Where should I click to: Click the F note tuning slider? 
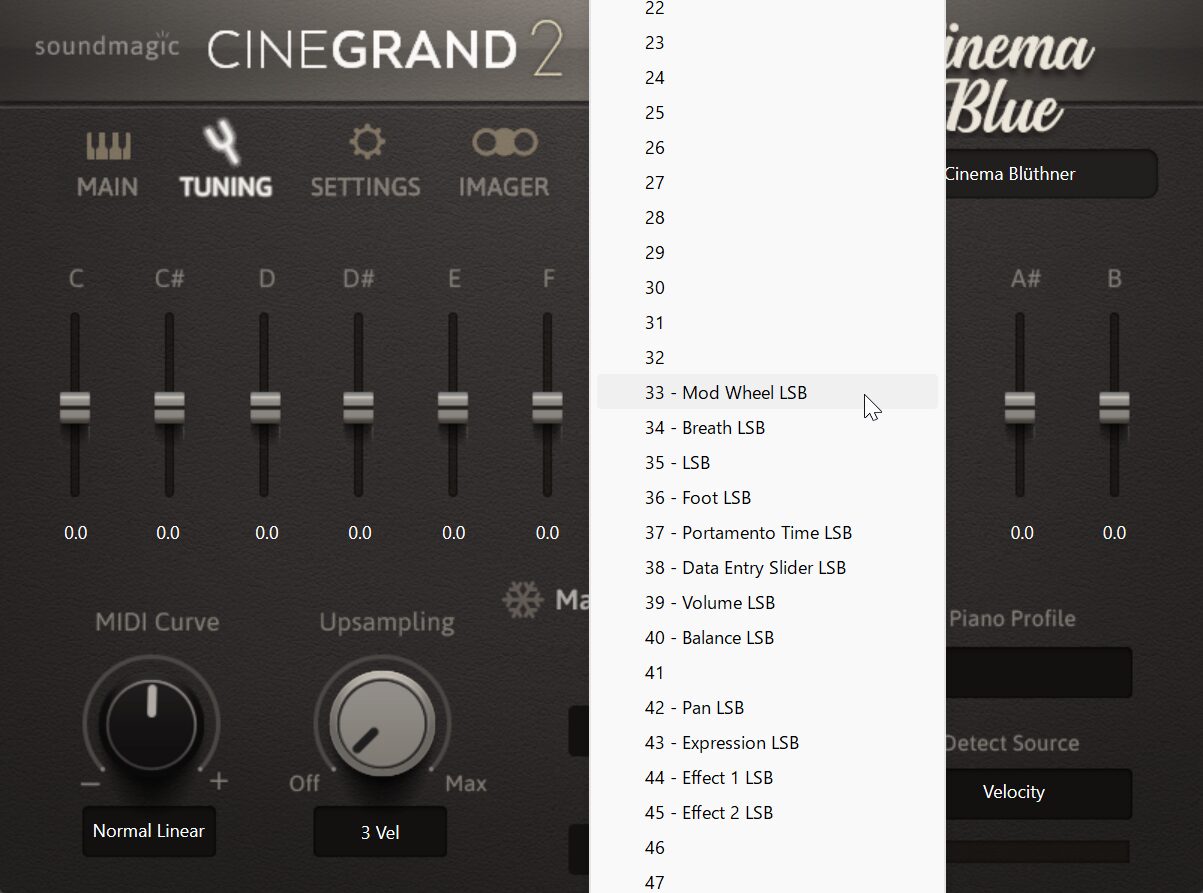(x=547, y=407)
